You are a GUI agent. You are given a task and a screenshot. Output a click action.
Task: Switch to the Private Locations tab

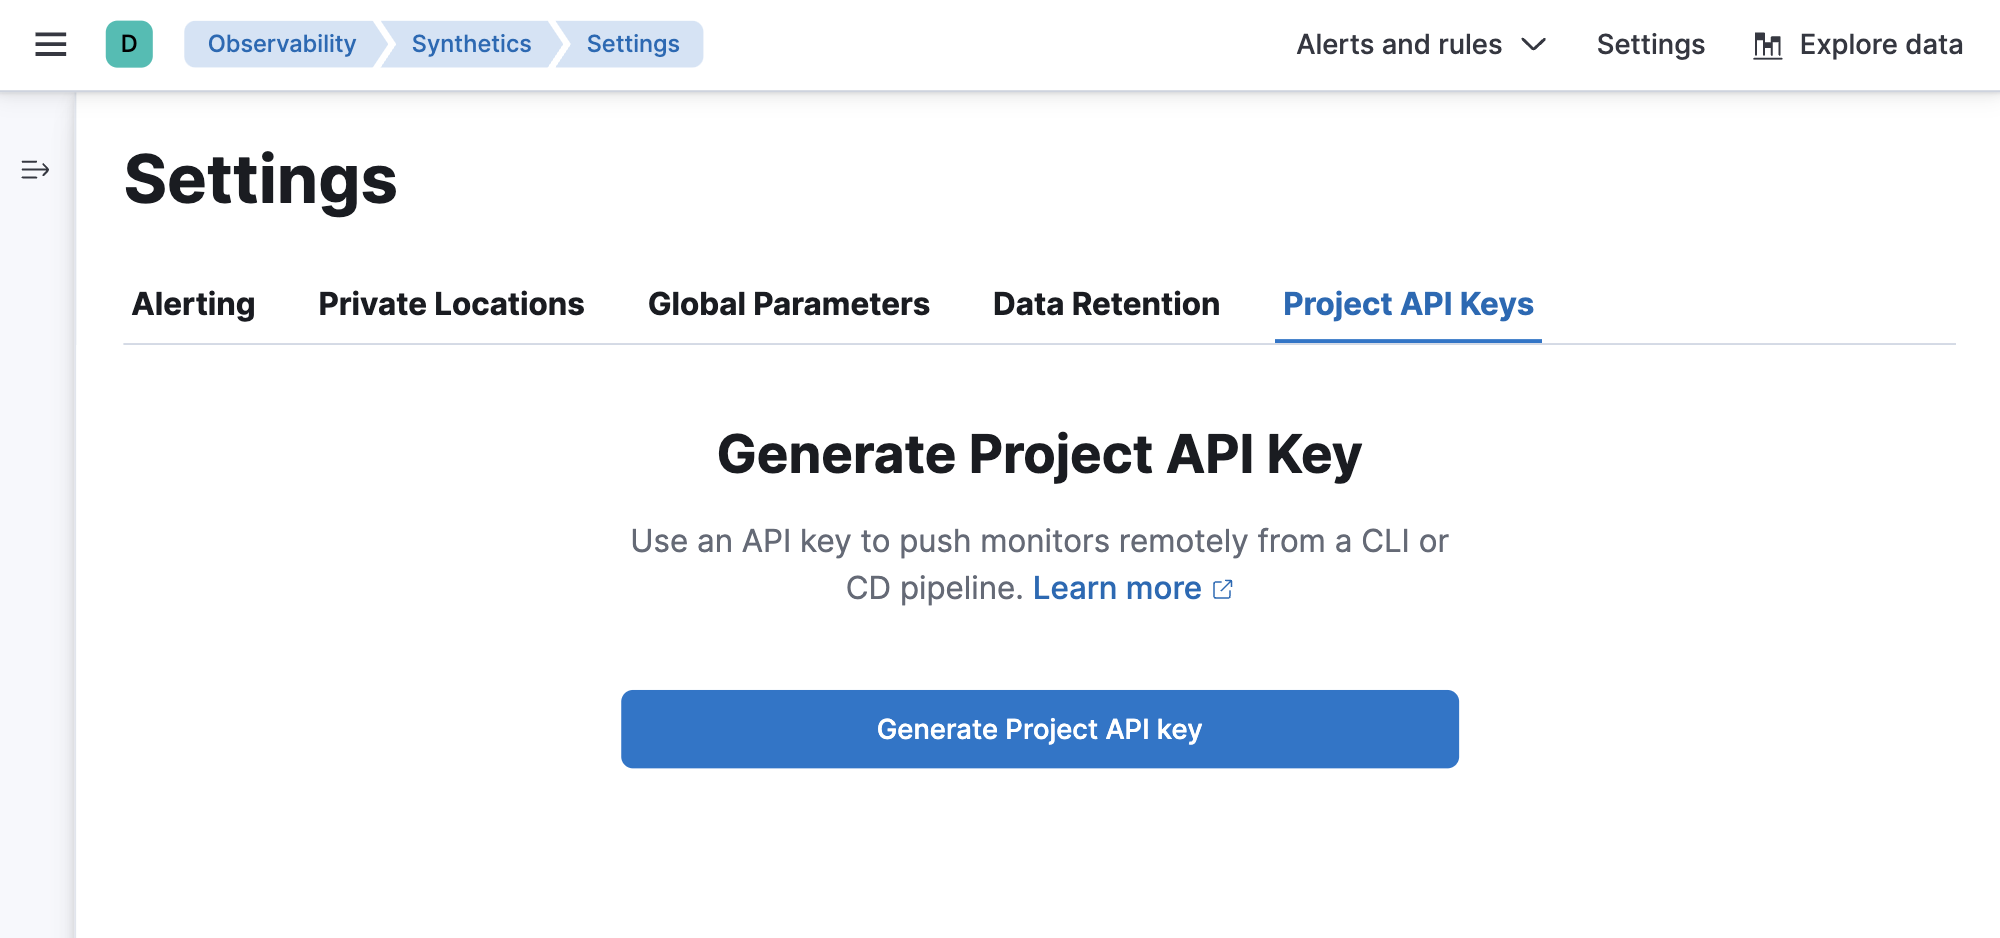(x=451, y=304)
